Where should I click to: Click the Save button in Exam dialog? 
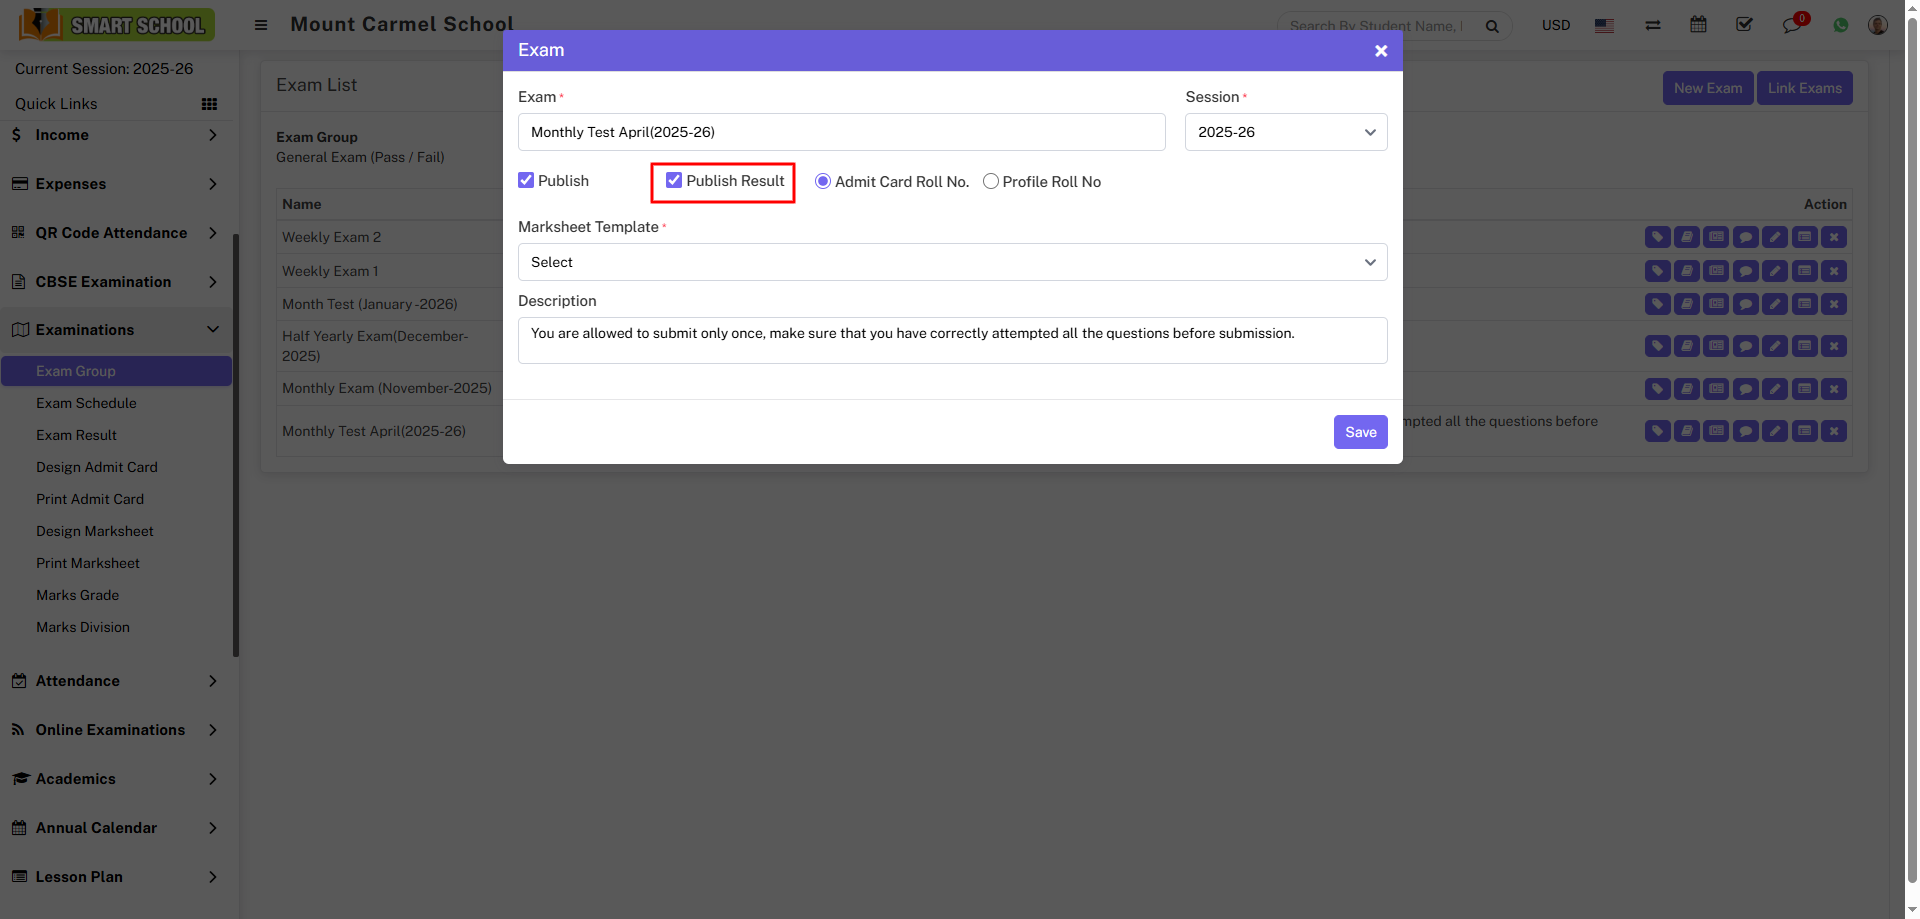pyautogui.click(x=1360, y=432)
